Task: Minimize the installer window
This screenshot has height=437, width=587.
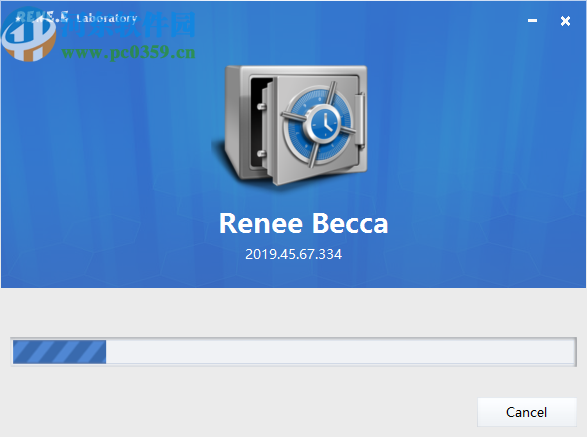Action: [532, 21]
